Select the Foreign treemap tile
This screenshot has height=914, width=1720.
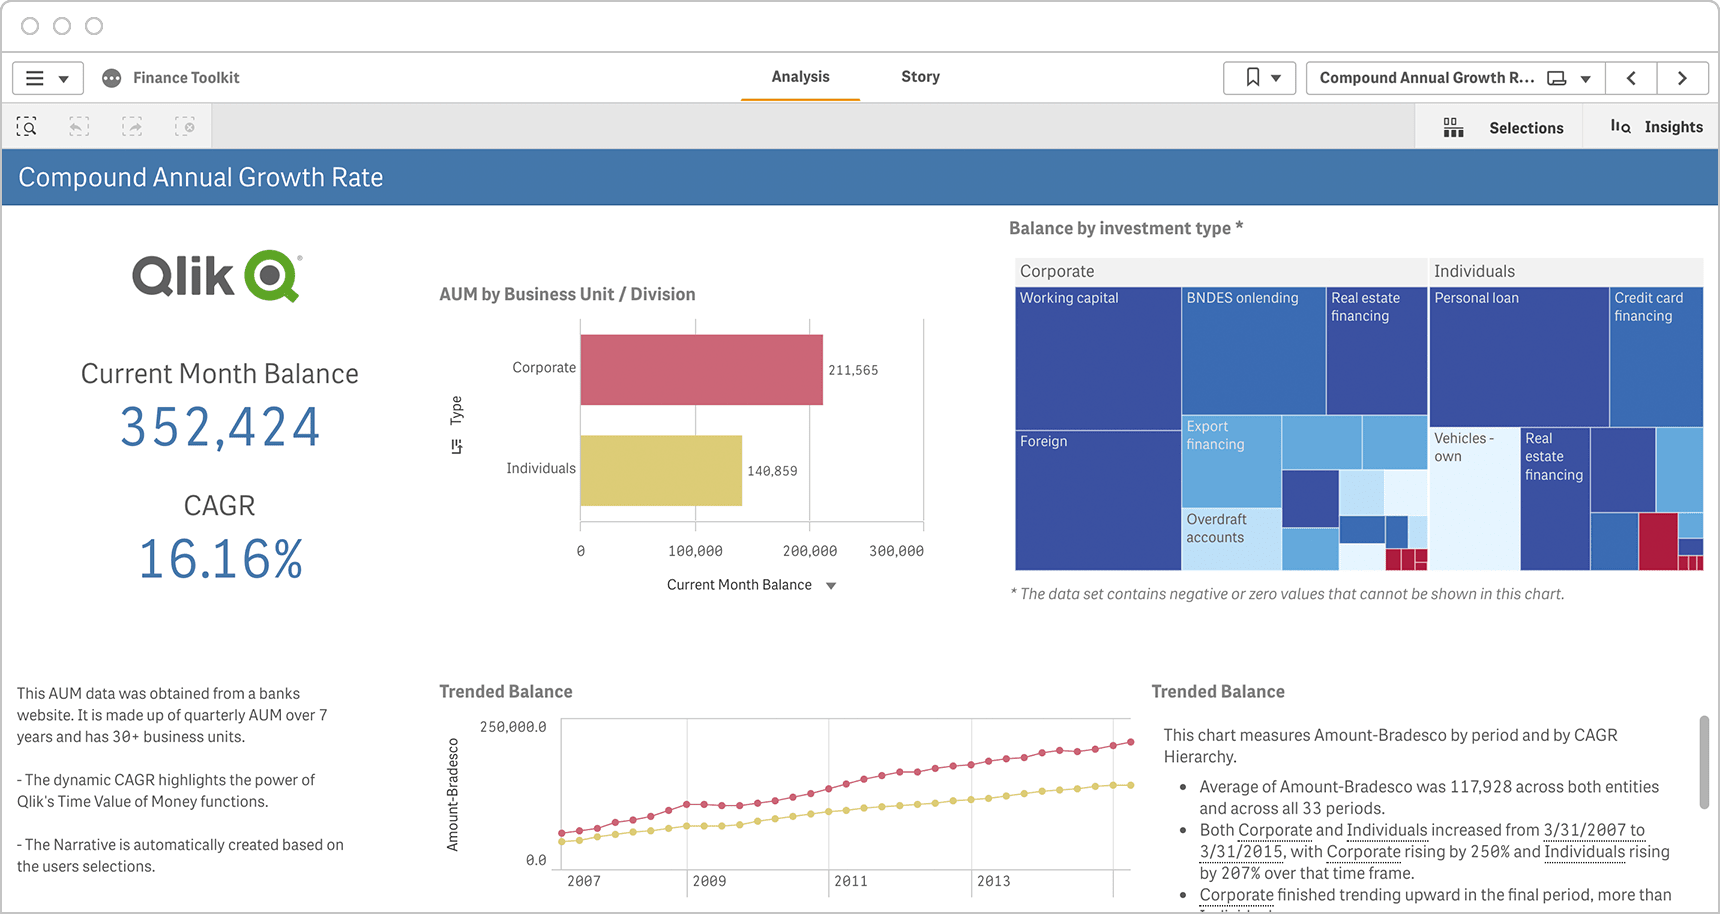[1098, 501]
